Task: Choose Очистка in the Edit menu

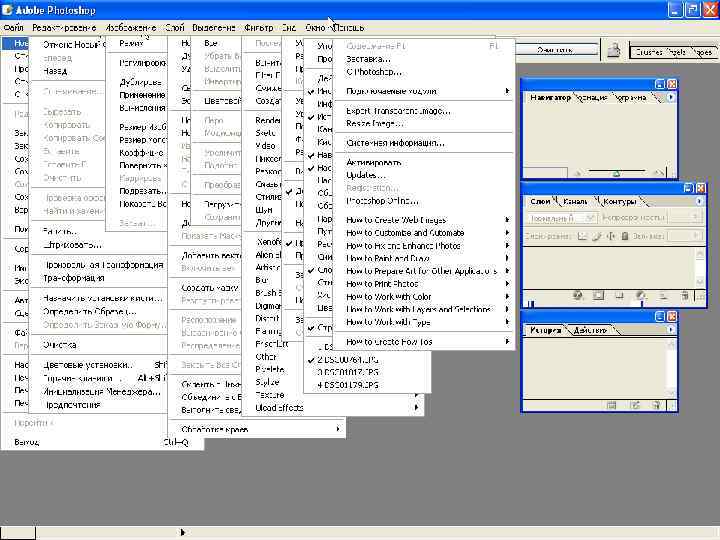Action: 99,345
